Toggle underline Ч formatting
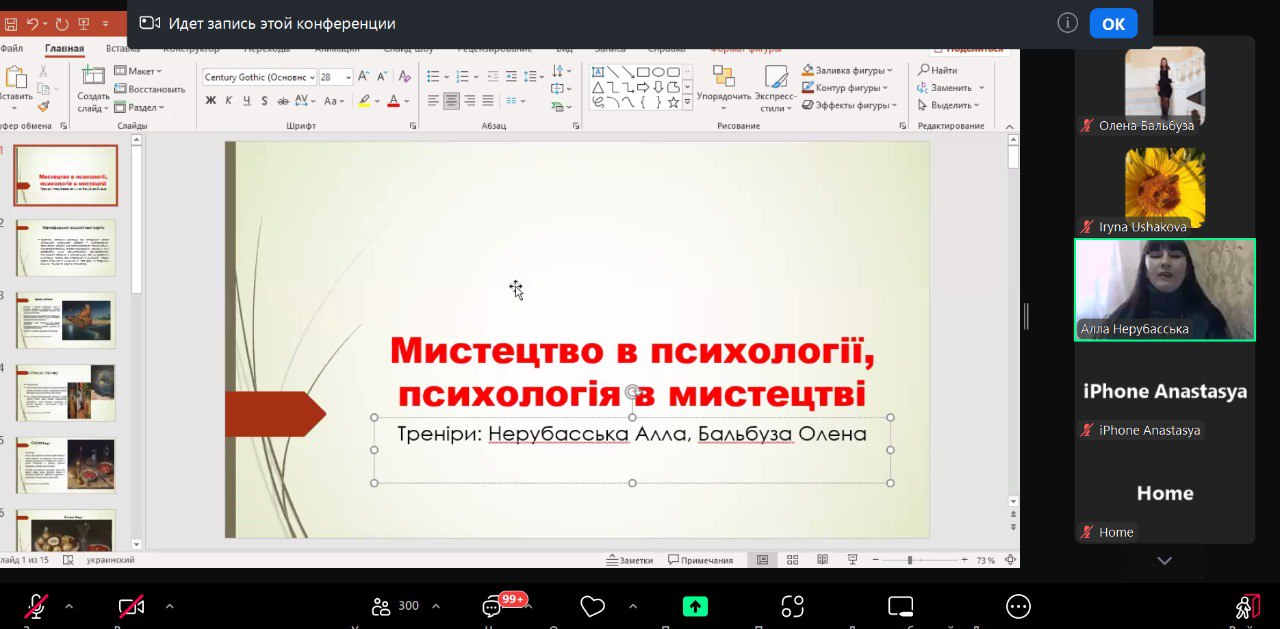This screenshot has width=1280, height=629. point(246,100)
